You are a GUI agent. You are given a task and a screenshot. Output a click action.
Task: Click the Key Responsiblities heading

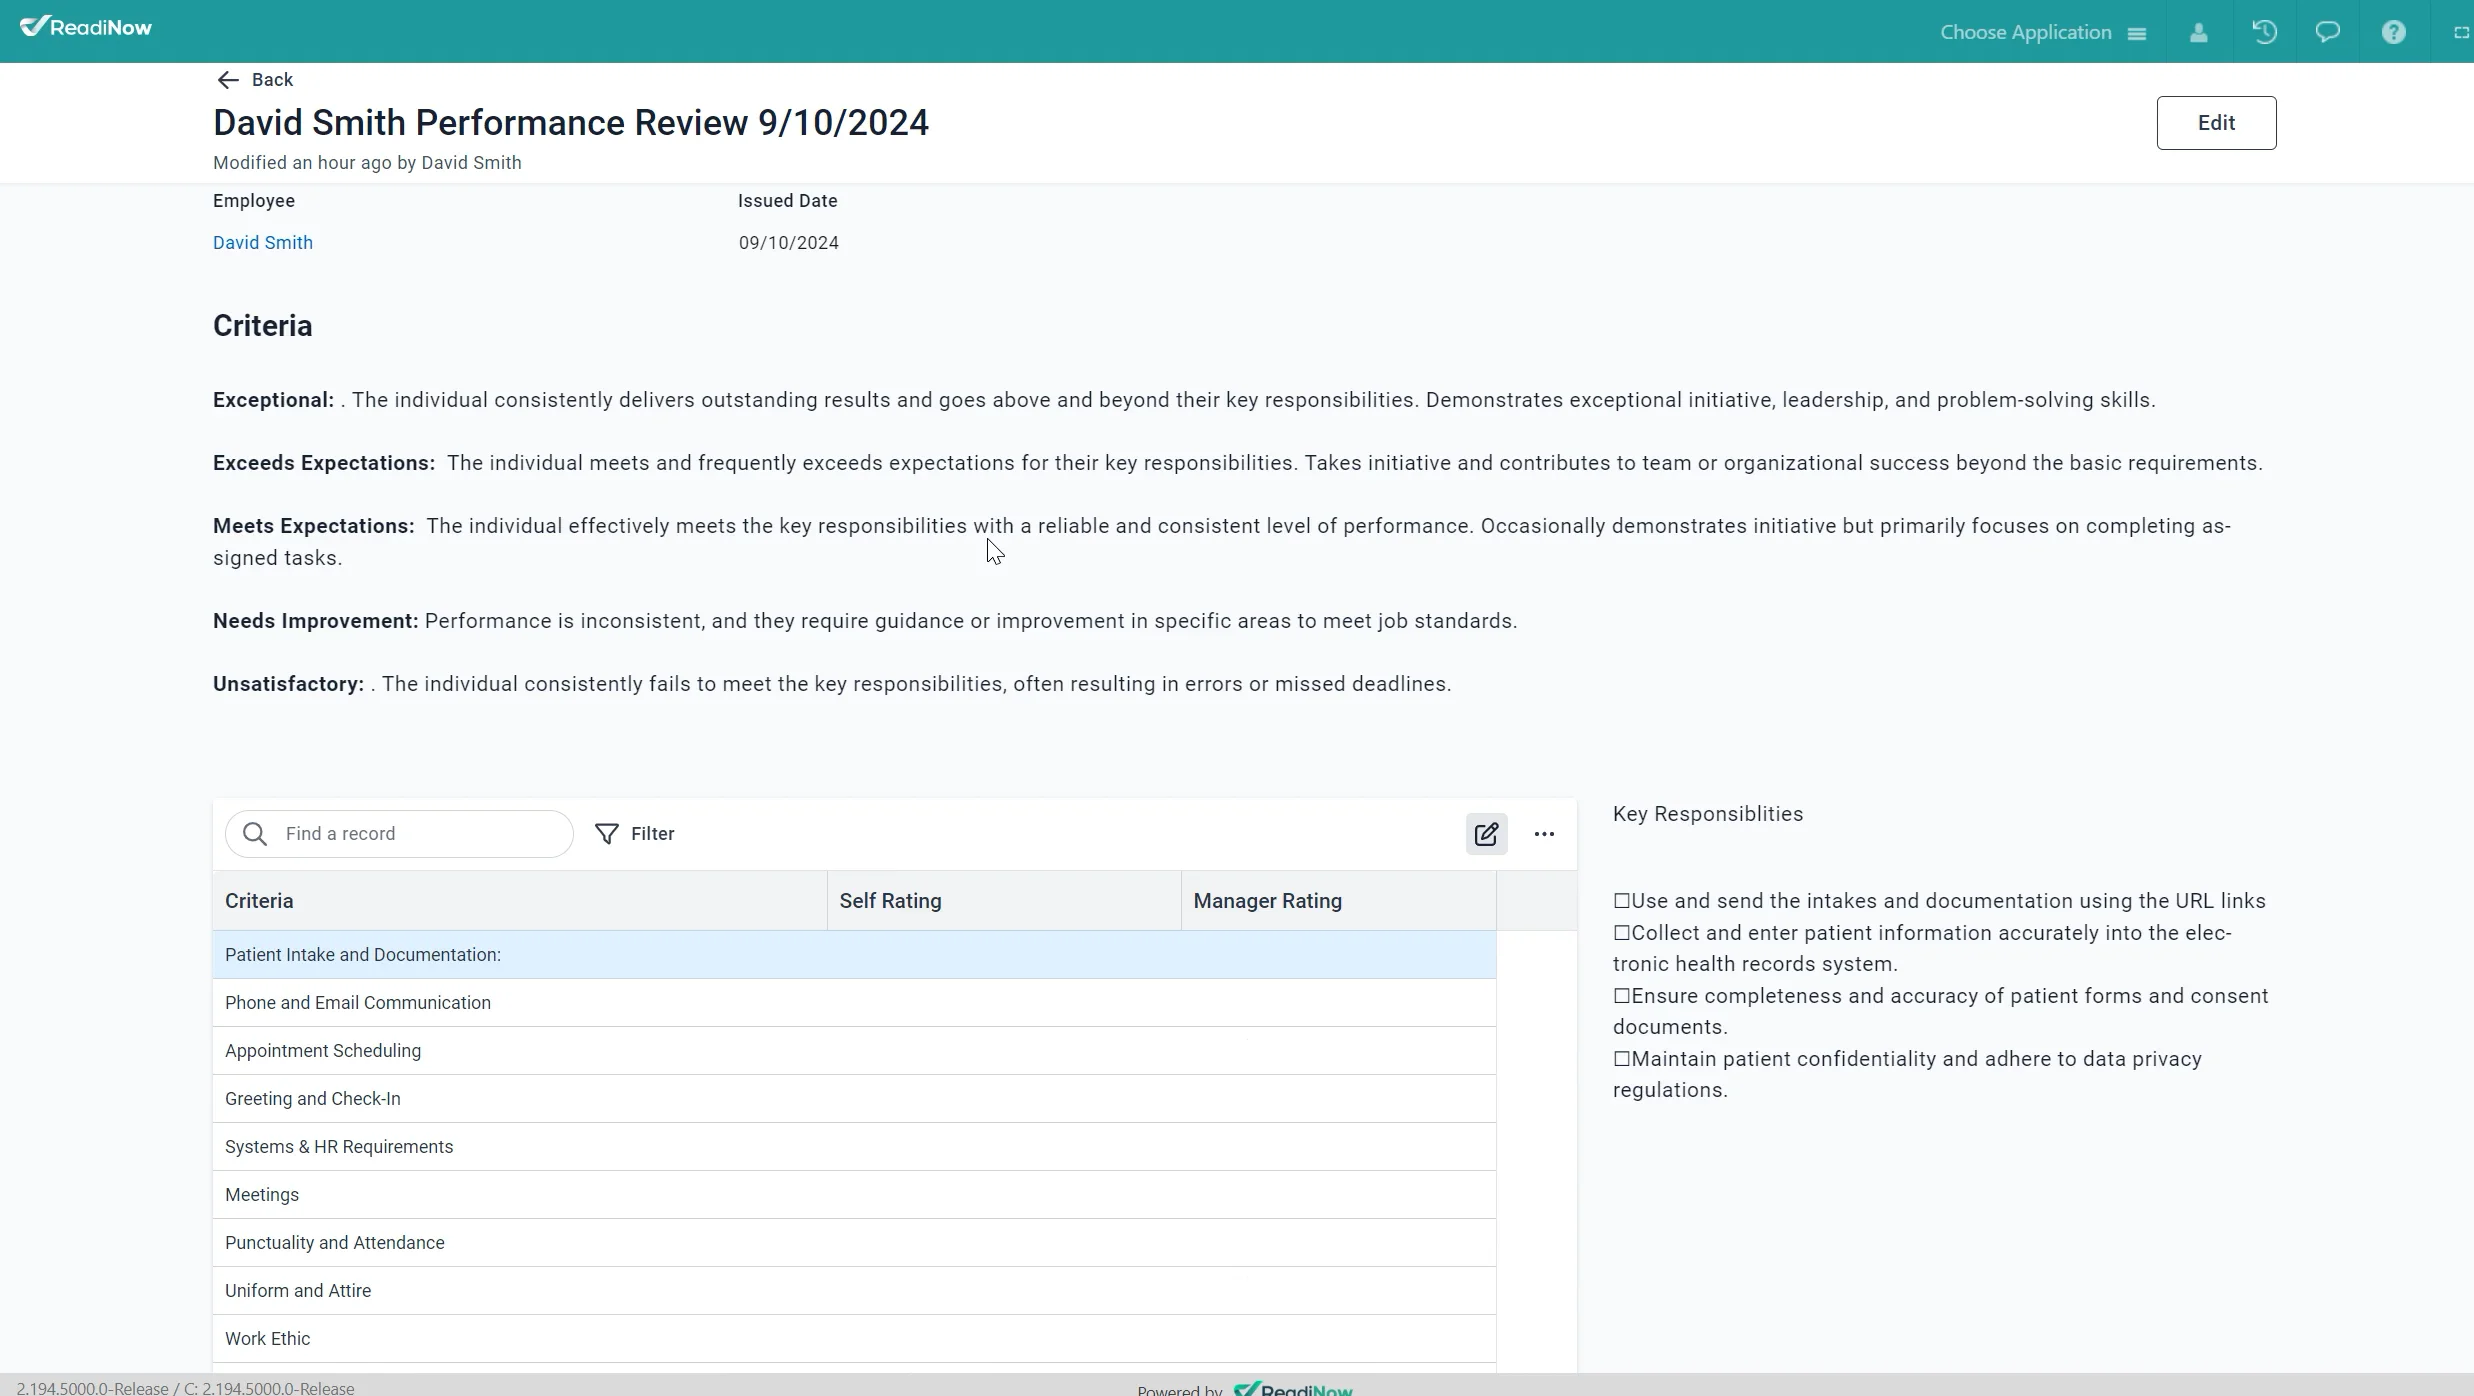1708,814
